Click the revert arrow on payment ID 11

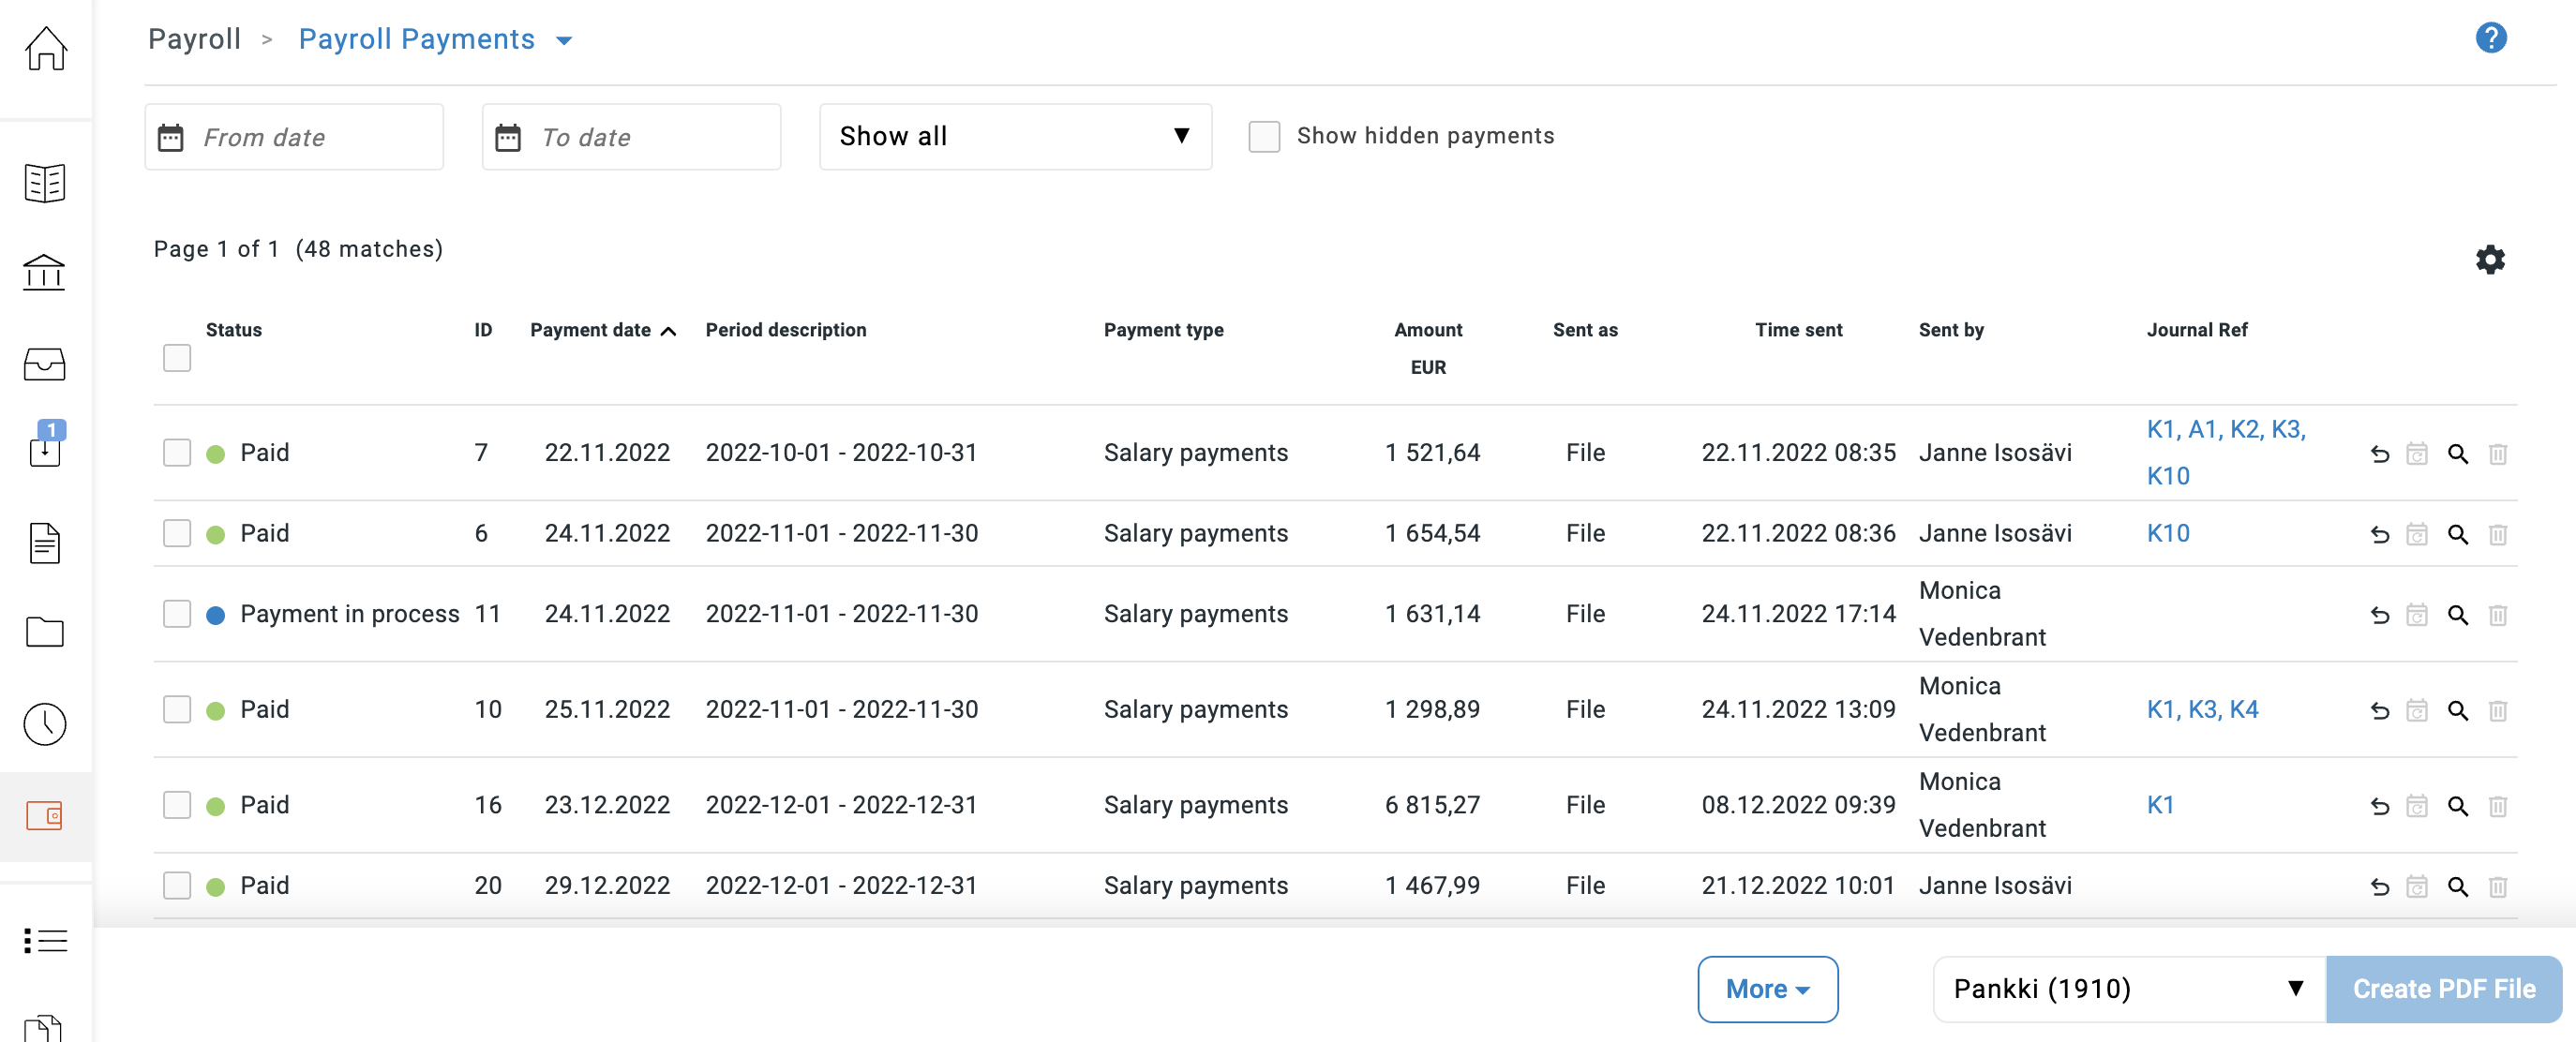point(2380,615)
